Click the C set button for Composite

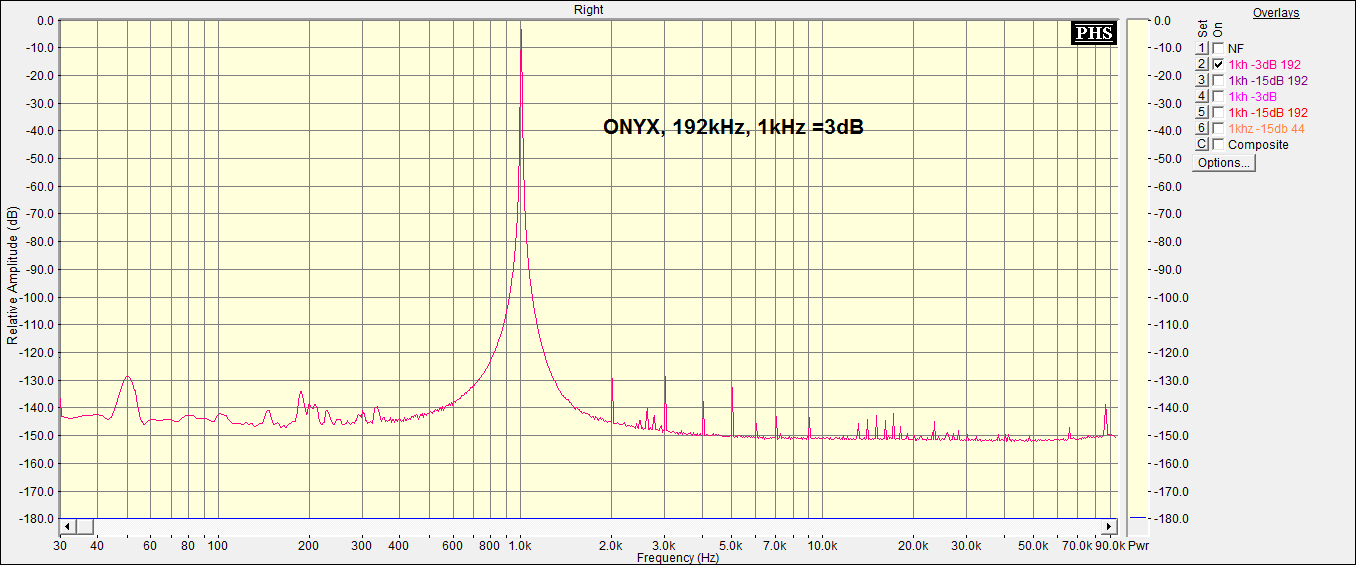[x=1203, y=144]
